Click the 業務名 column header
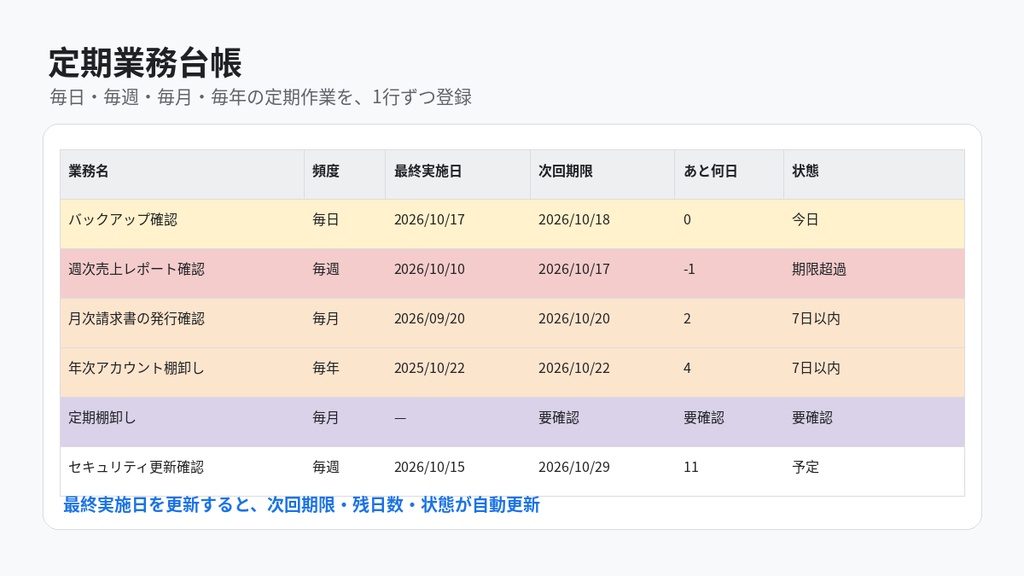 182,174
